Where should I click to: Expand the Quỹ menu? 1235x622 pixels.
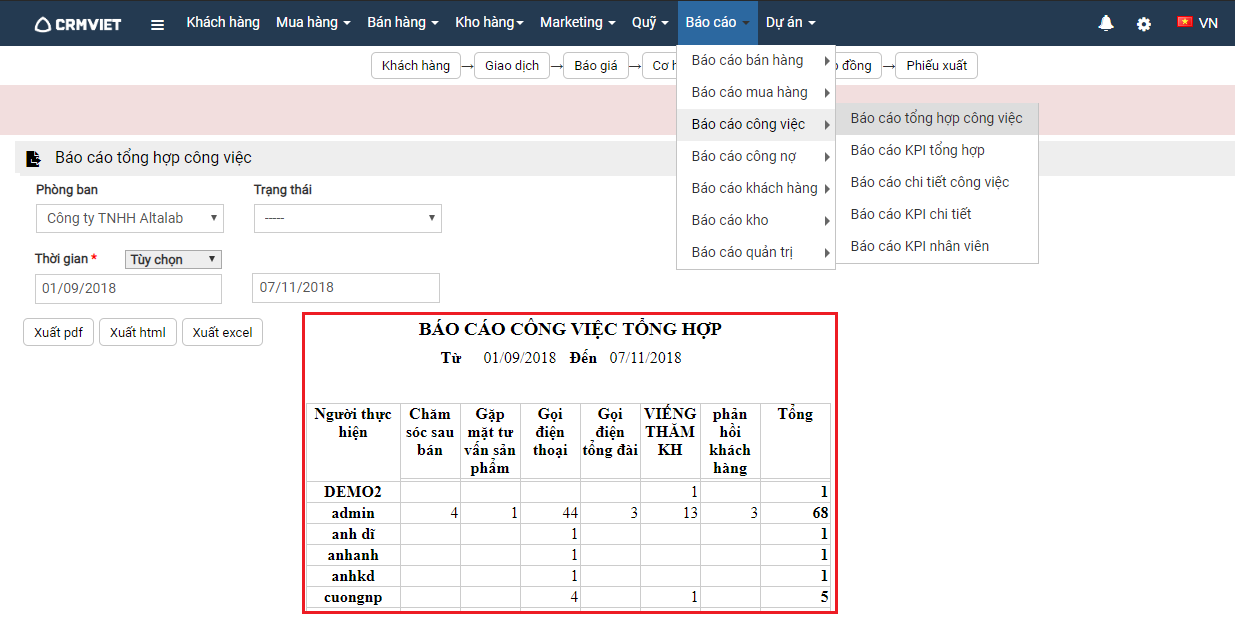coord(651,22)
